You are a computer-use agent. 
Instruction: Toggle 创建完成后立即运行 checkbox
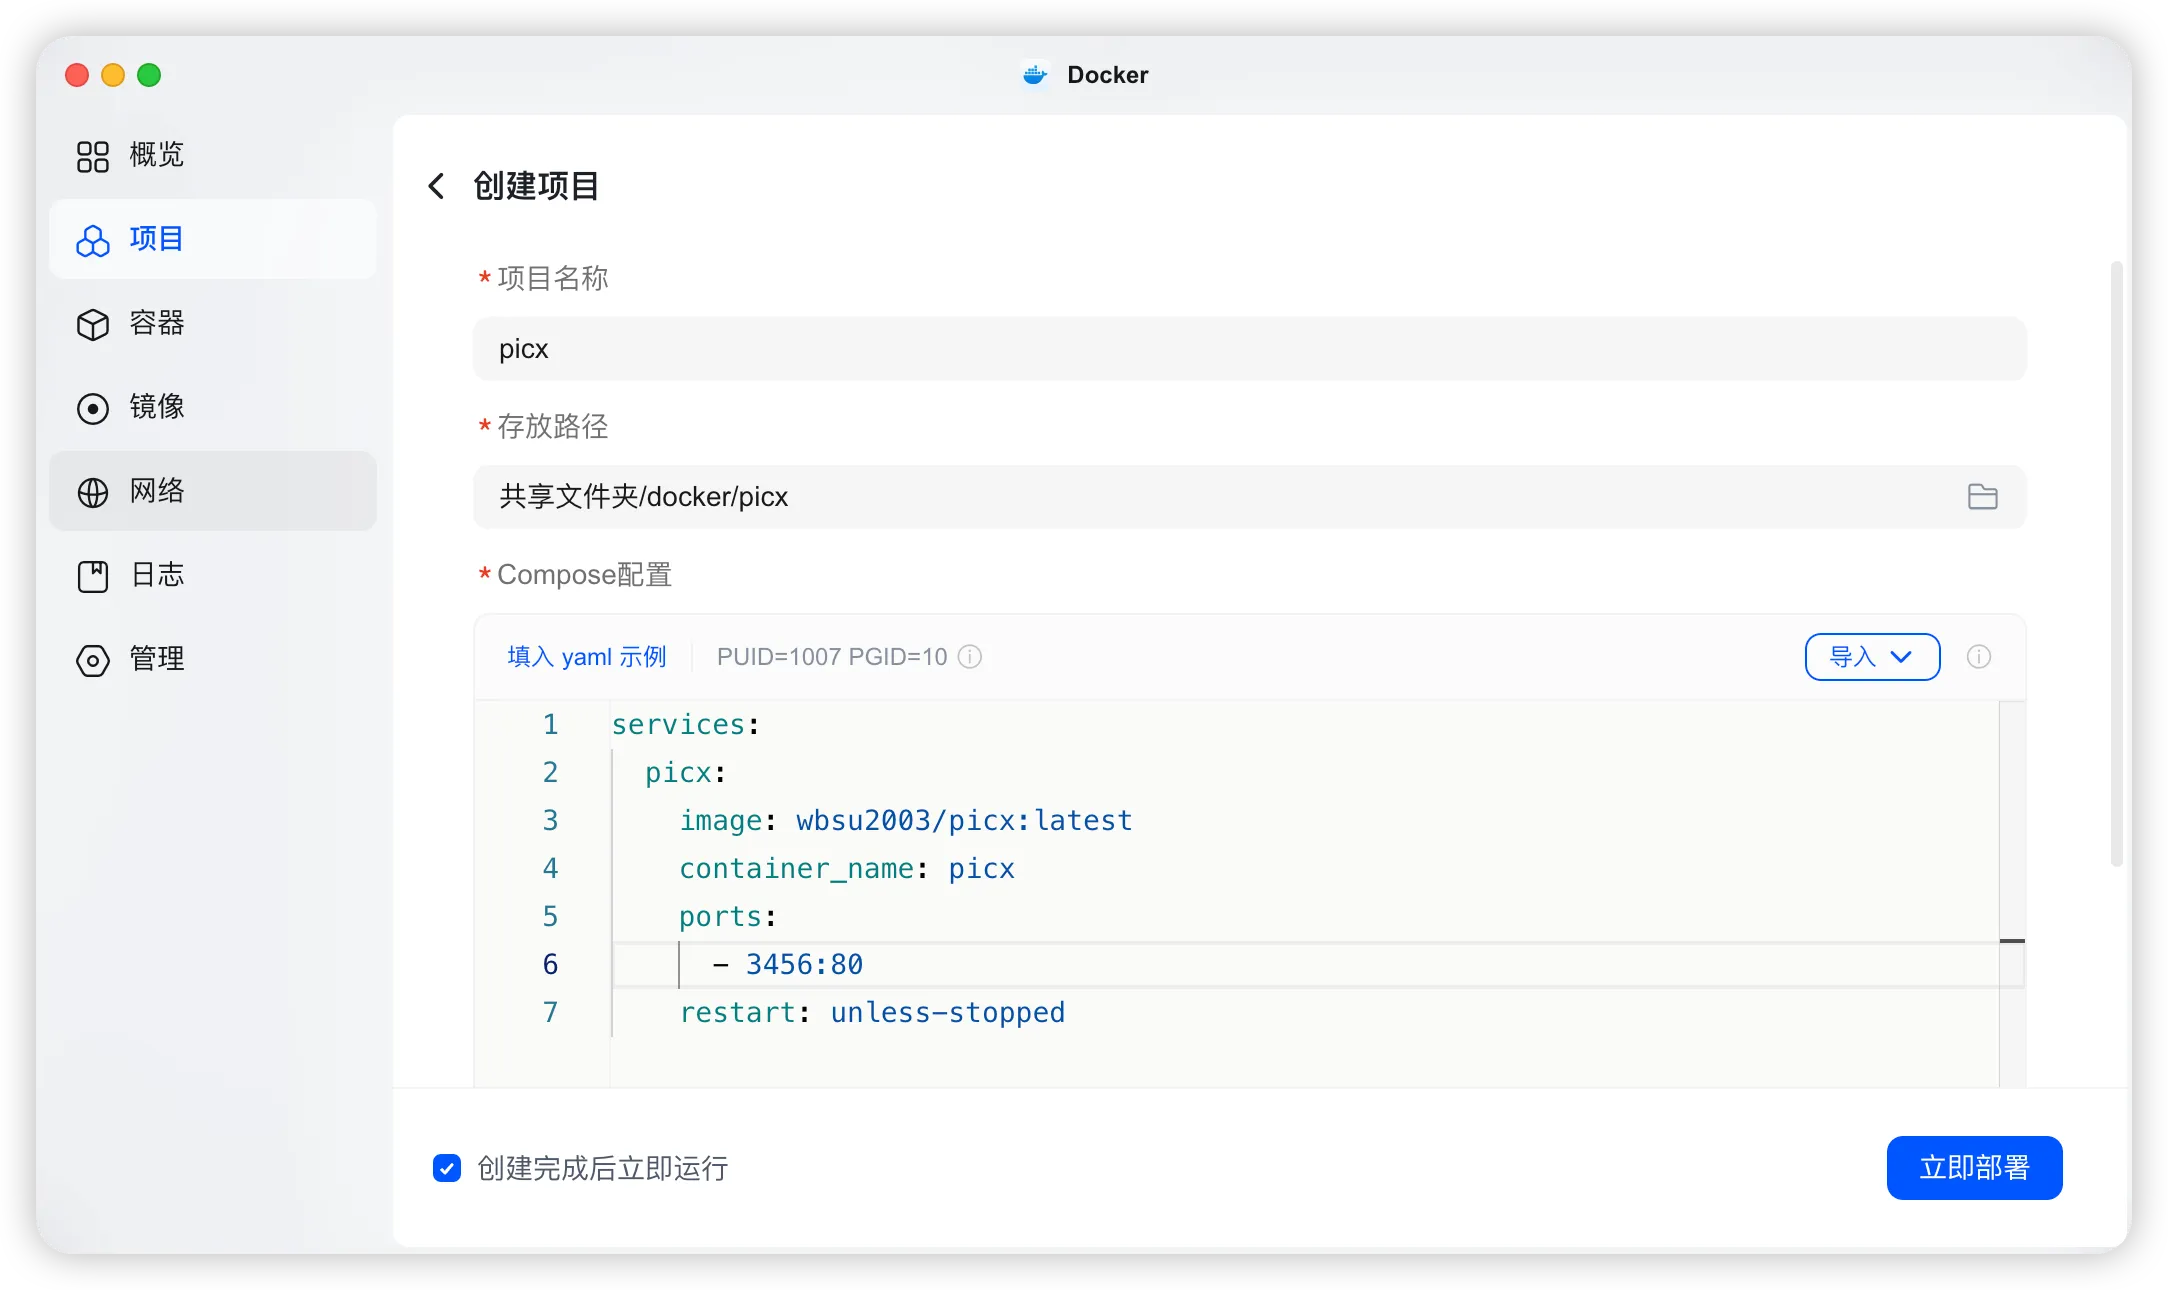point(447,1168)
